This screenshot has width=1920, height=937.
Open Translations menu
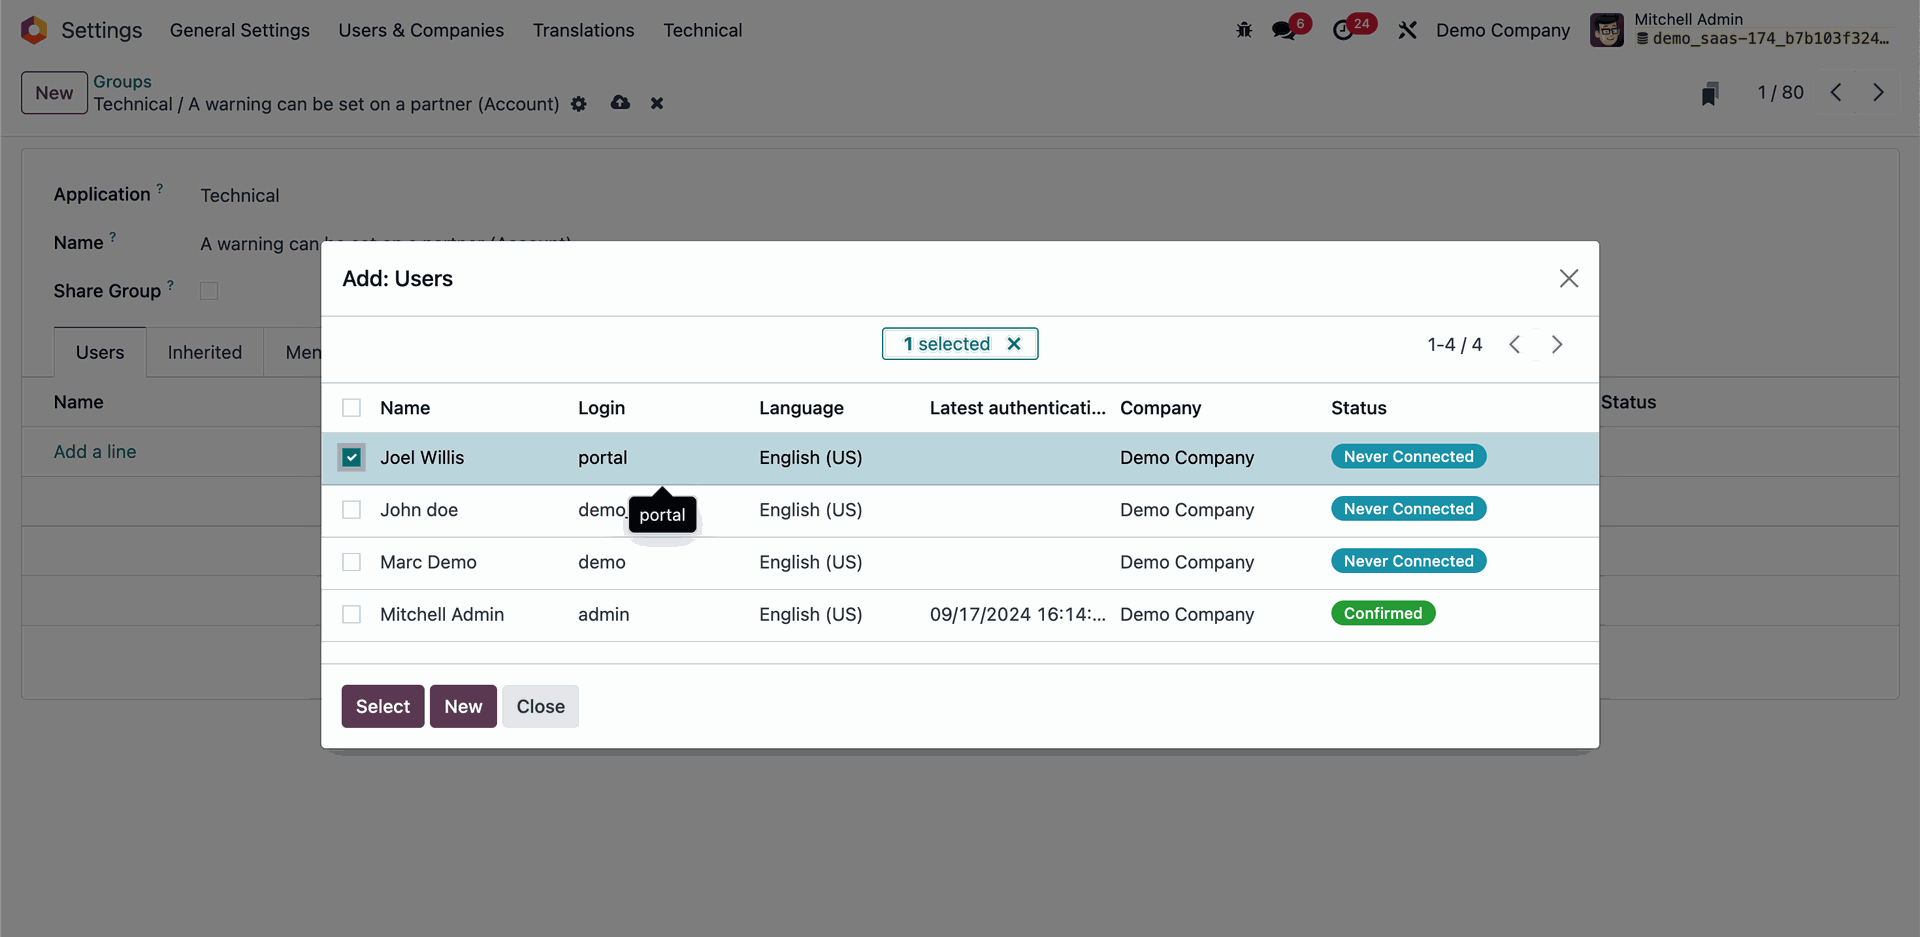click(584, 30)
